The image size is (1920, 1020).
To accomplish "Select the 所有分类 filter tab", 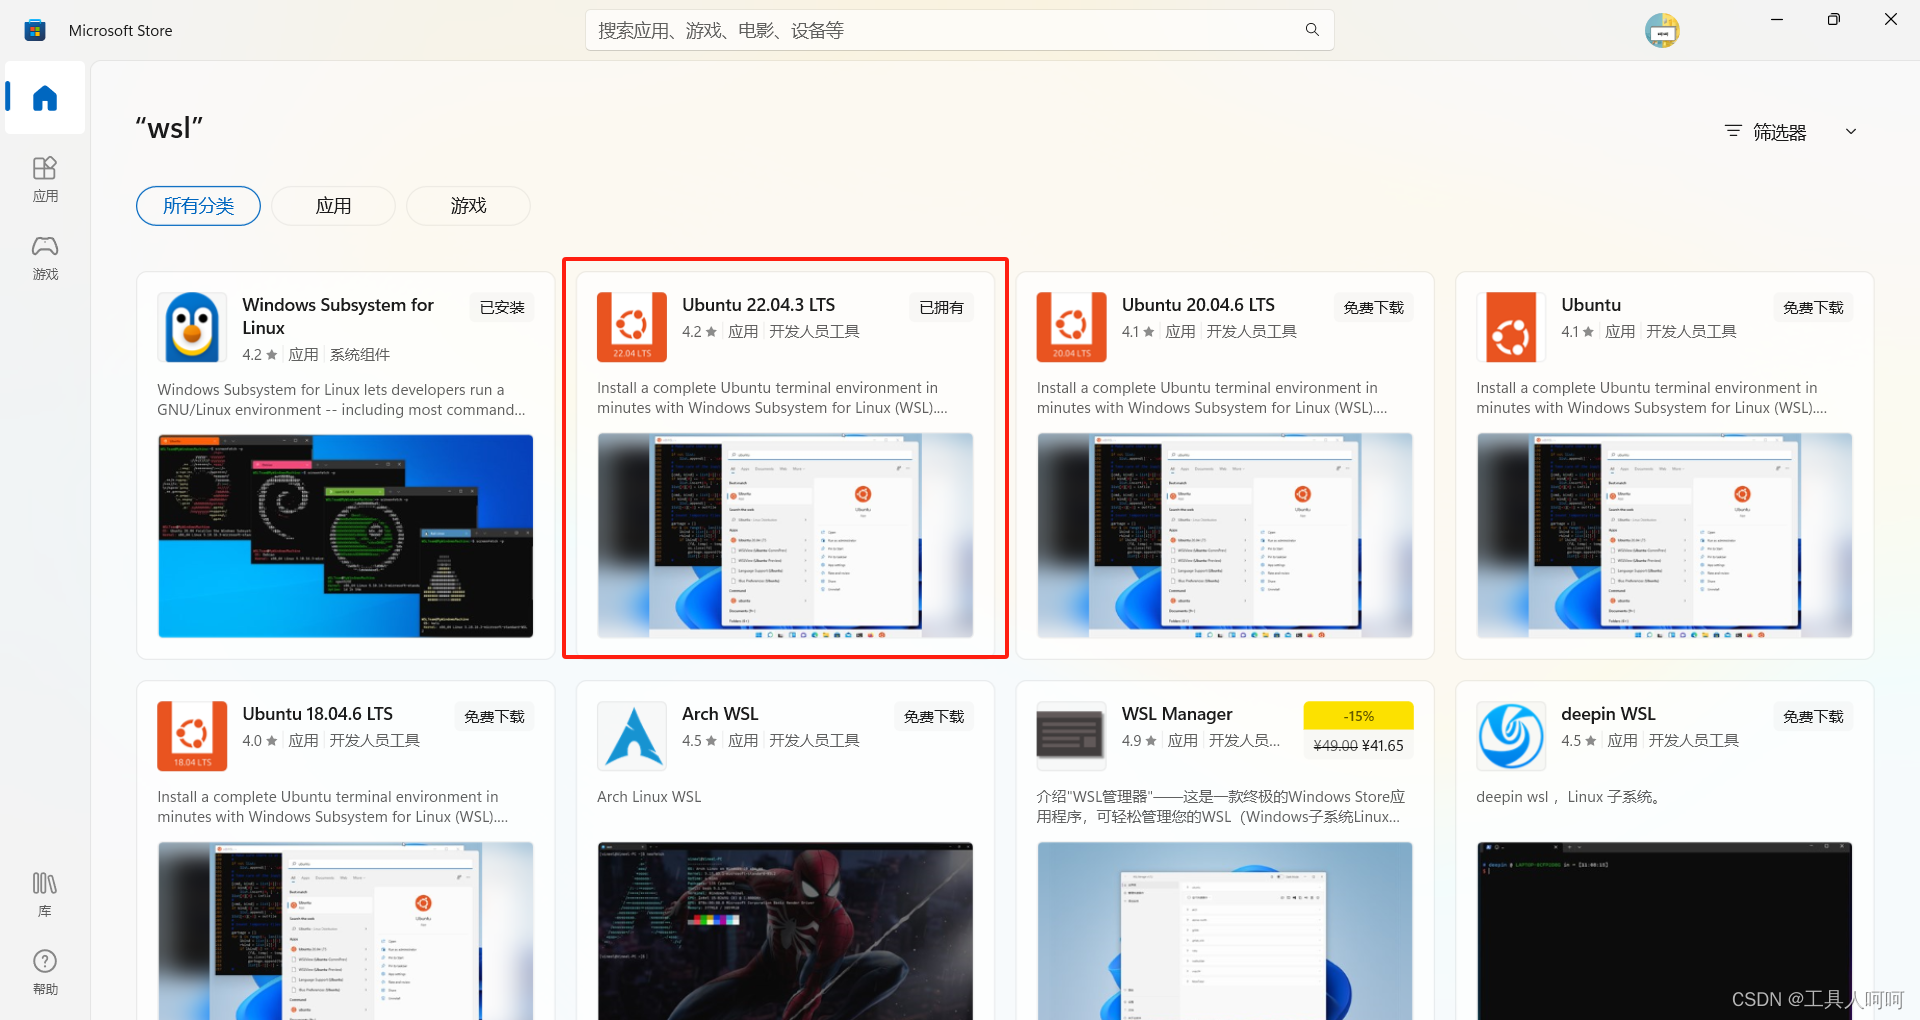I will (x=198, y=206).
